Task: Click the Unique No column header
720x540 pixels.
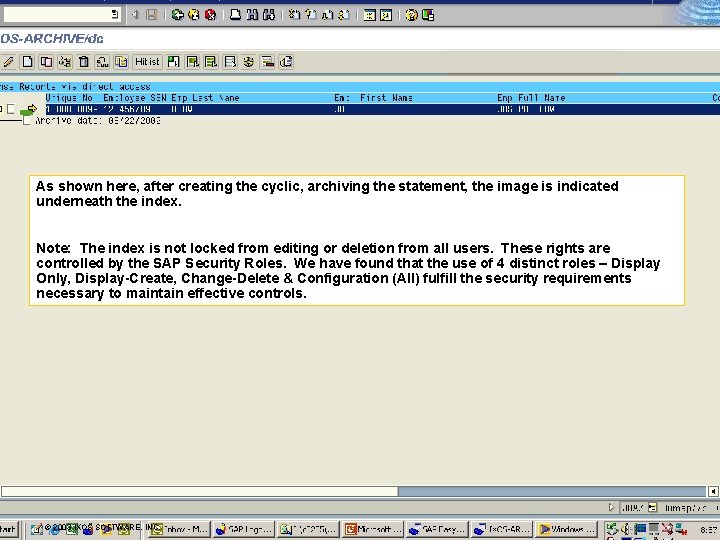Action: point(69,98)
